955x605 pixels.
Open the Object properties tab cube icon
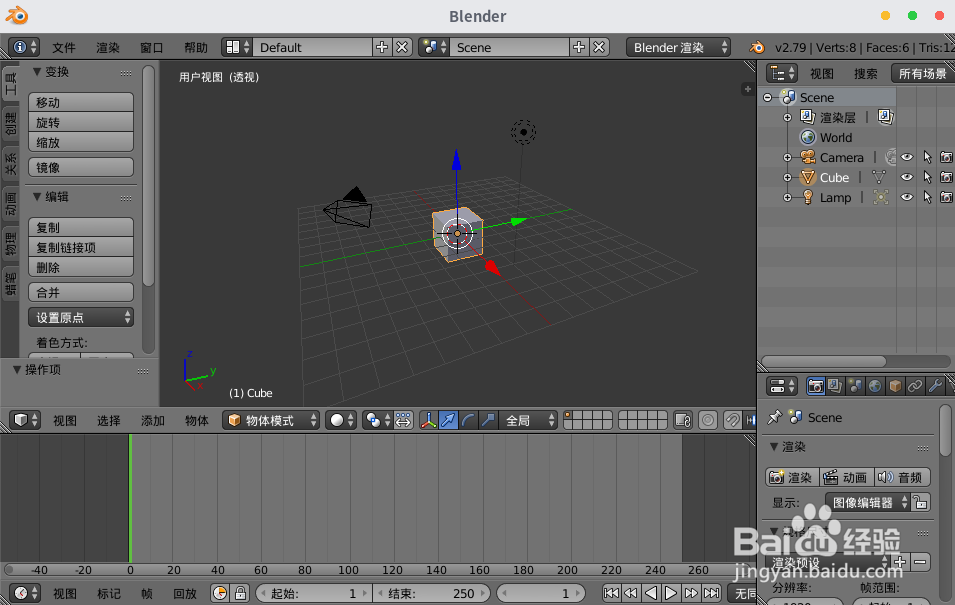(895, 386)
